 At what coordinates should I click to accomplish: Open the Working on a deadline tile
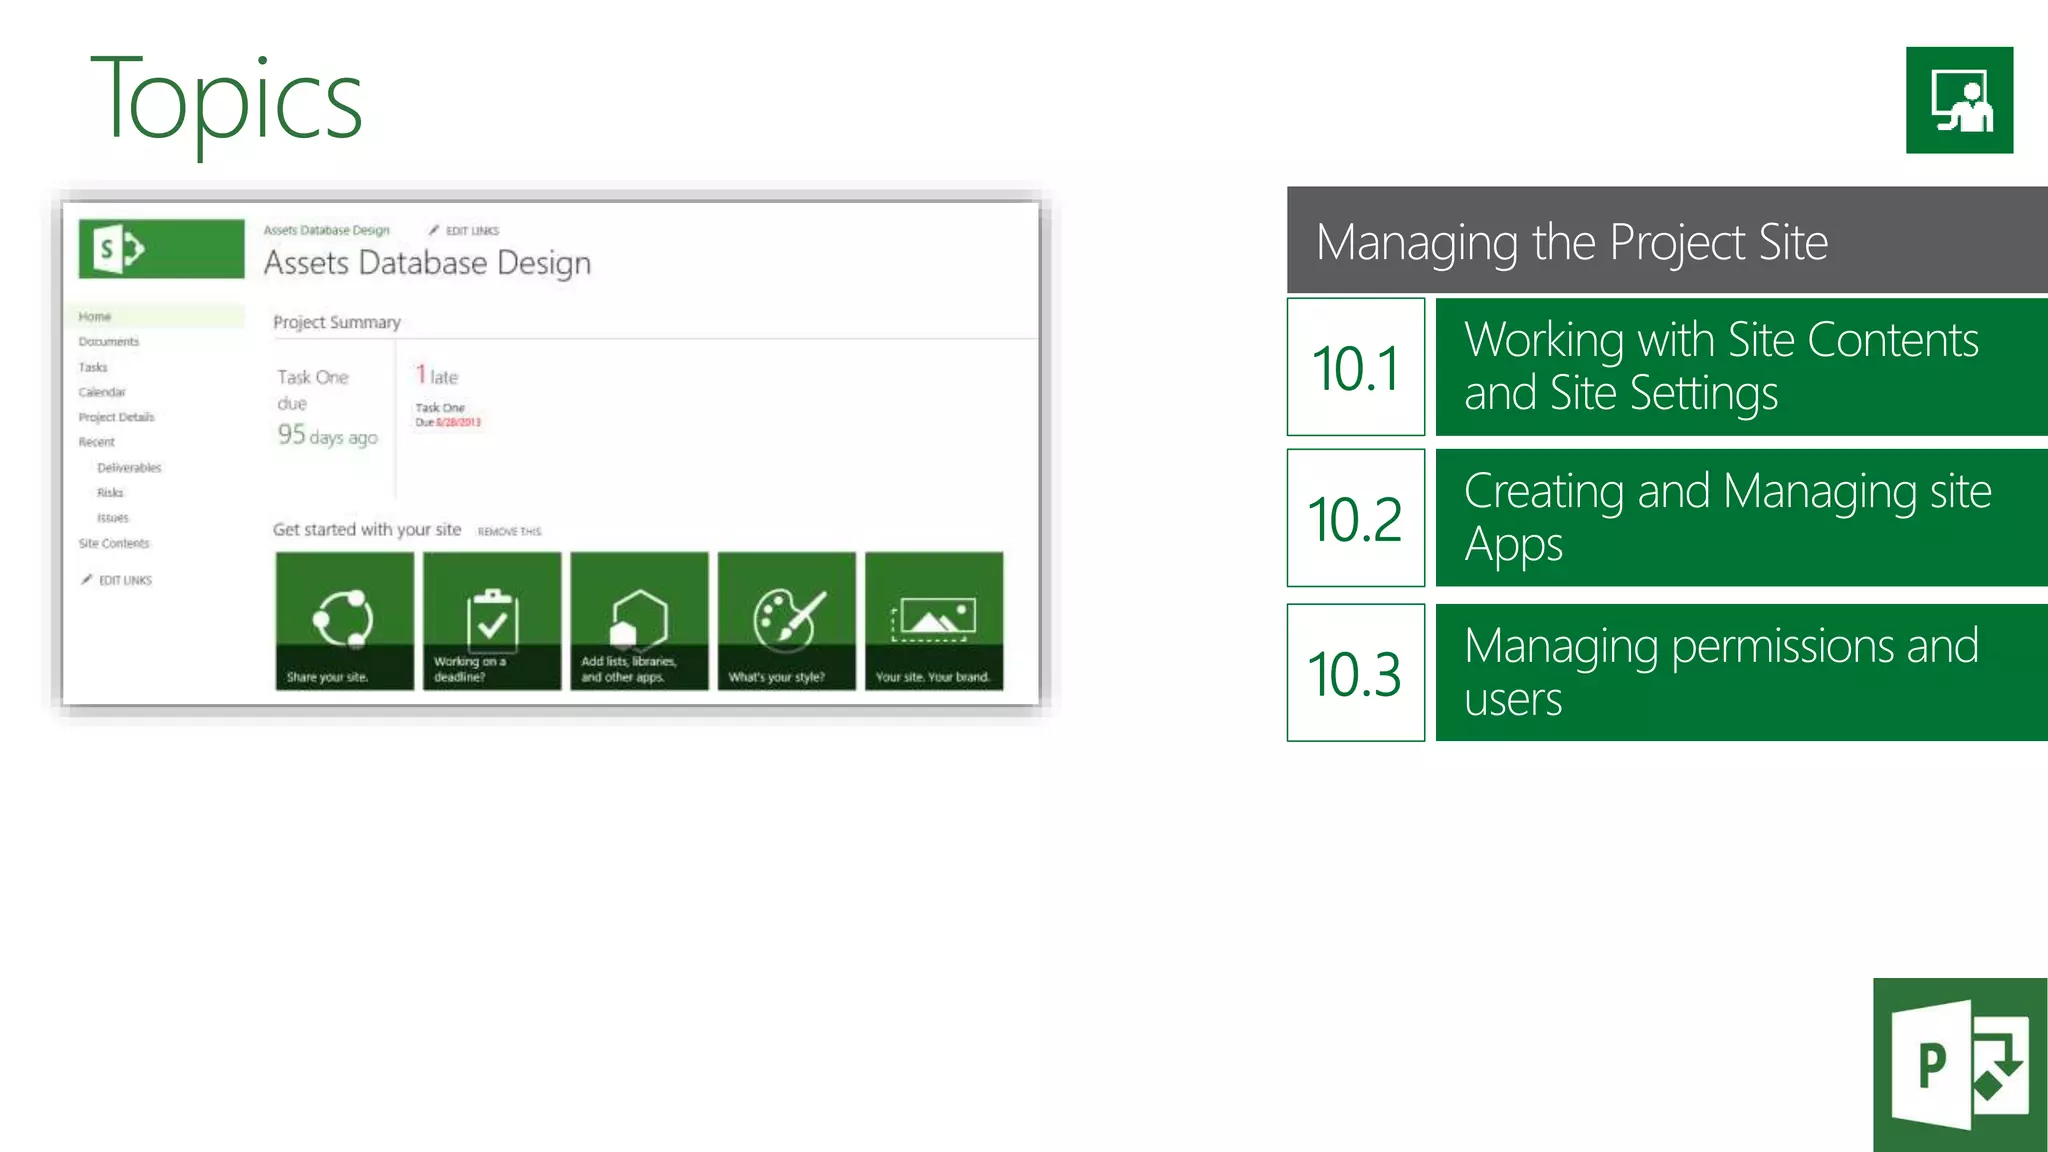pyautogui.click(x=492, y=621)
